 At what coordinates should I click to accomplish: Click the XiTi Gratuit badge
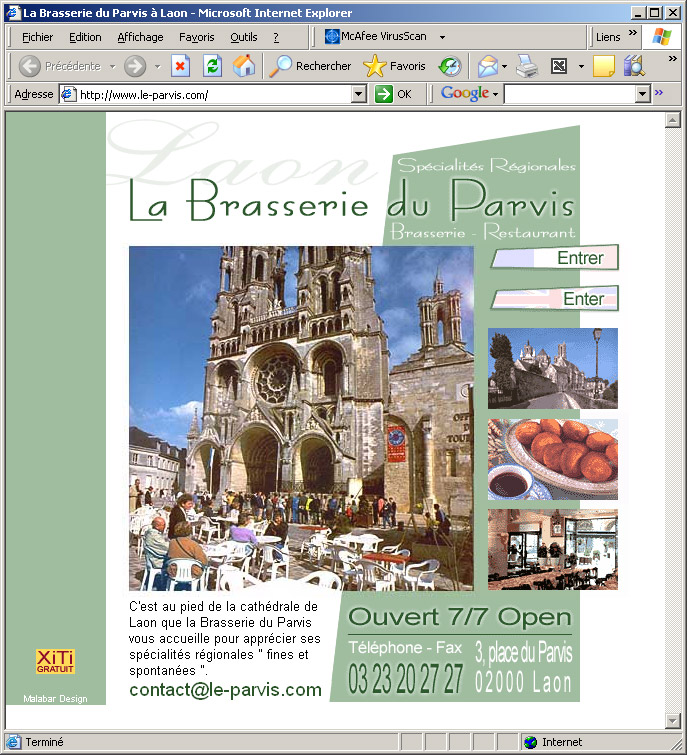pos(55,661)
